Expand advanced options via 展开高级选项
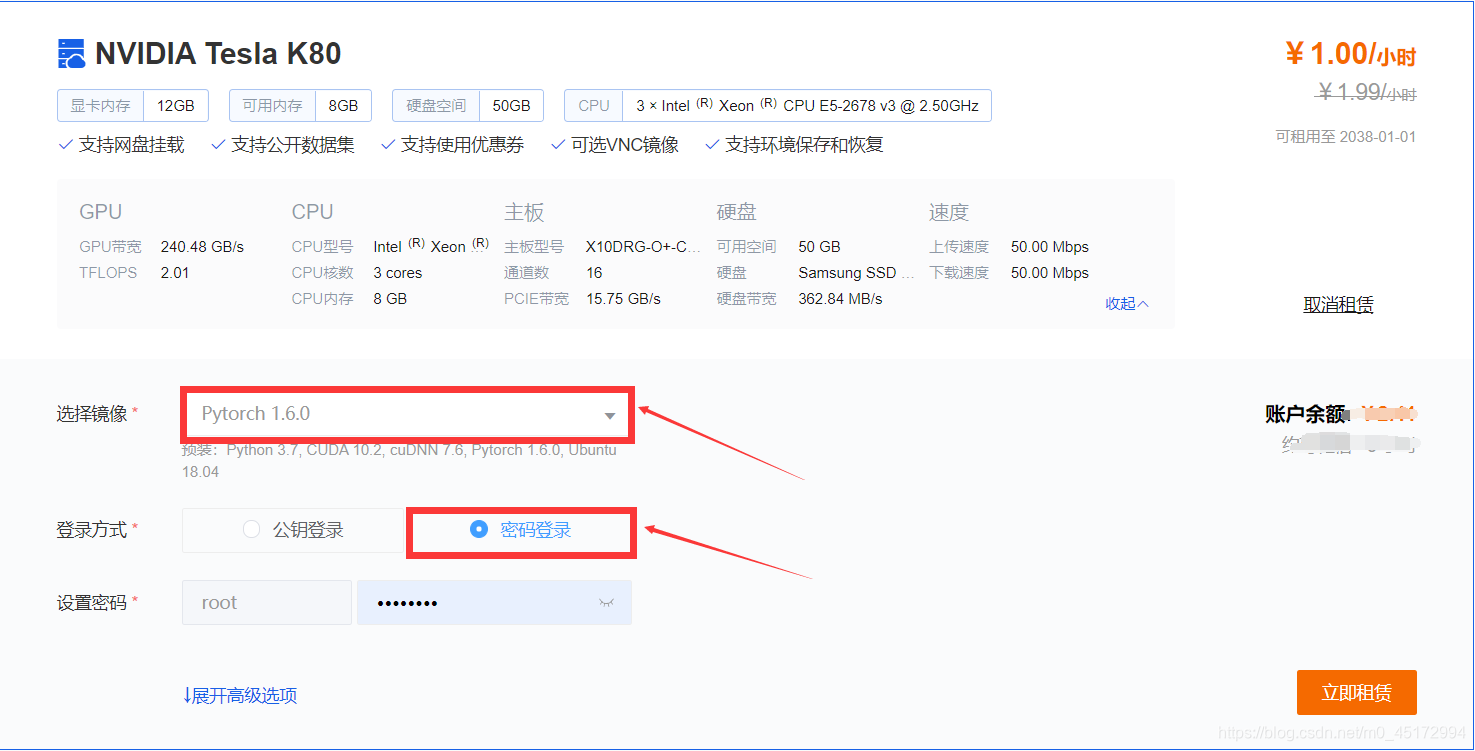The image size is (1475, 751). point(240,695)
